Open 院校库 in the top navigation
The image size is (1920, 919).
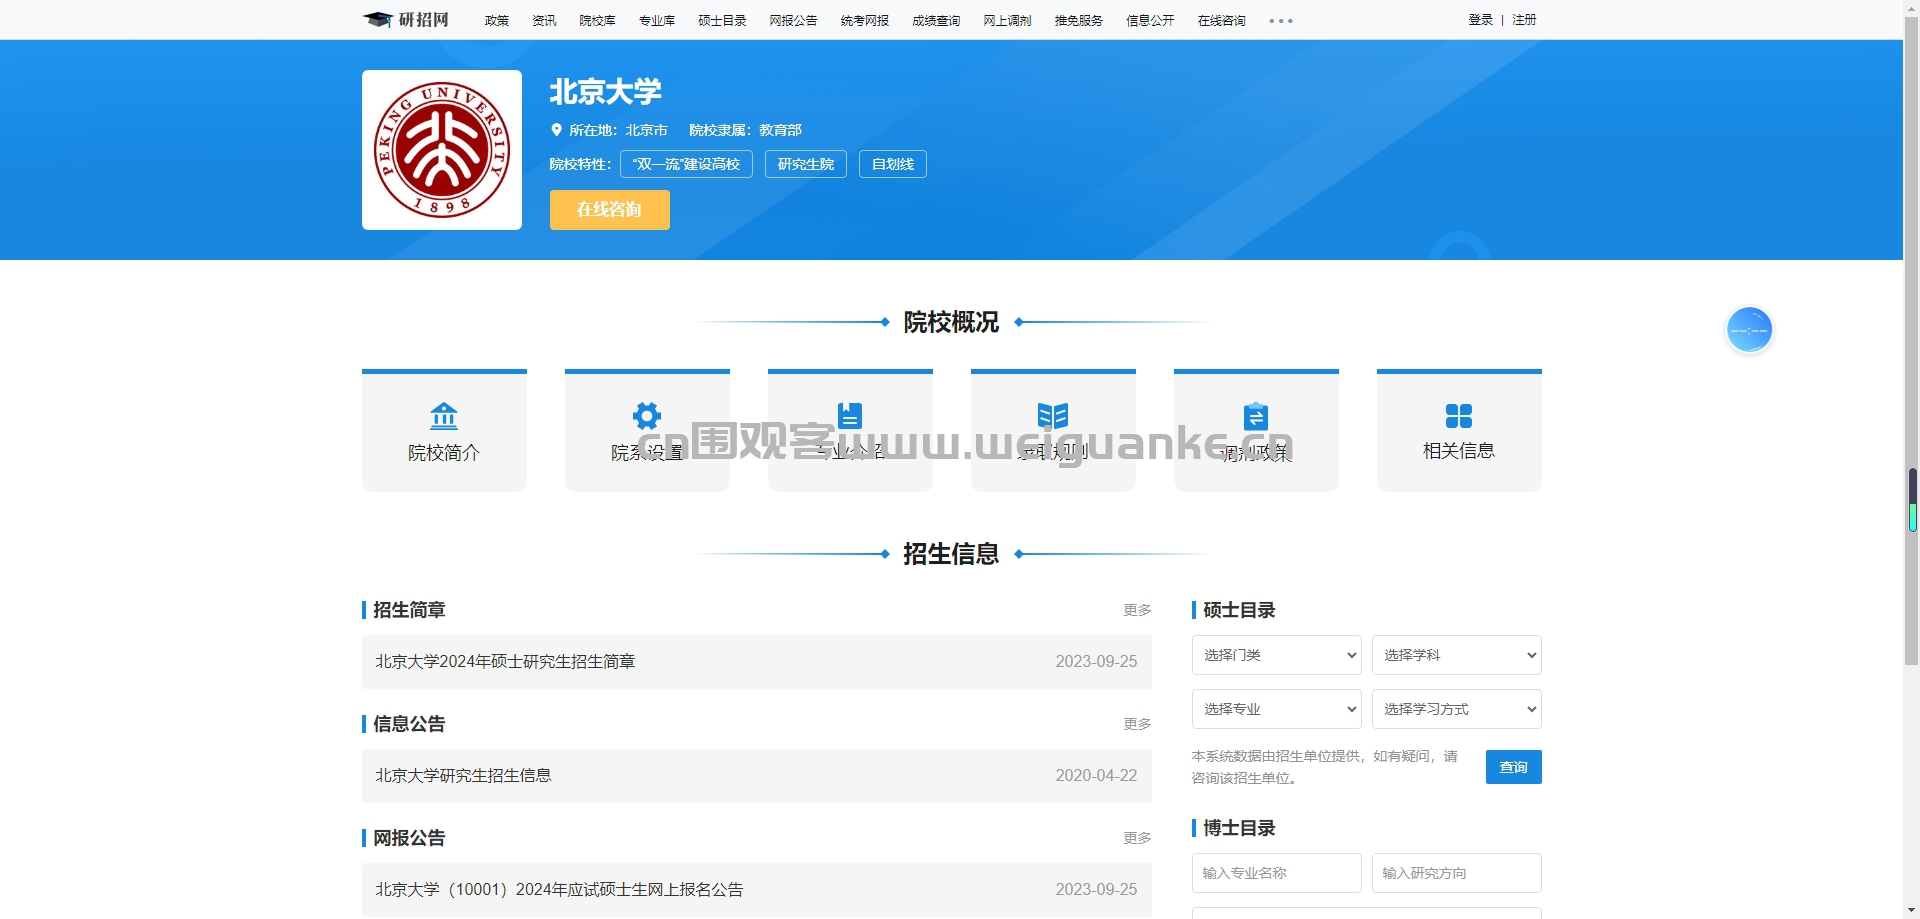(598, 20)
